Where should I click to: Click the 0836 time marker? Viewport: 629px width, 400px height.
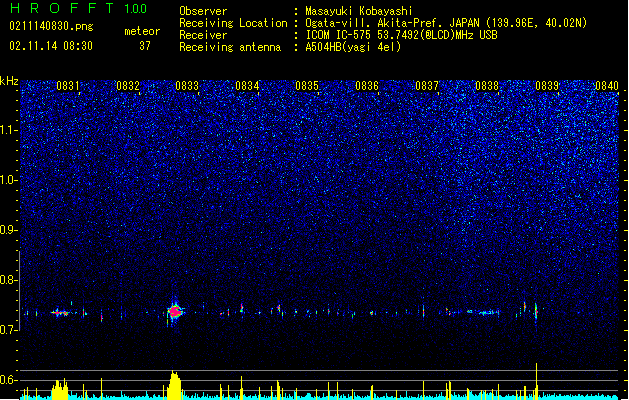coord(367,86)
